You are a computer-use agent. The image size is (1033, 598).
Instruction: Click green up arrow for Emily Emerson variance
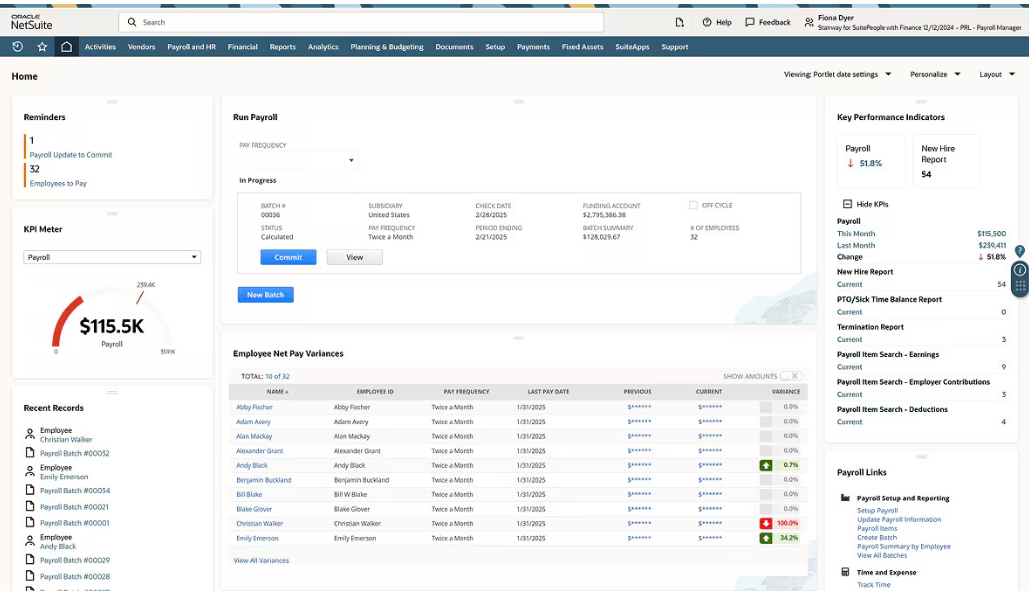tap(766, 538)
